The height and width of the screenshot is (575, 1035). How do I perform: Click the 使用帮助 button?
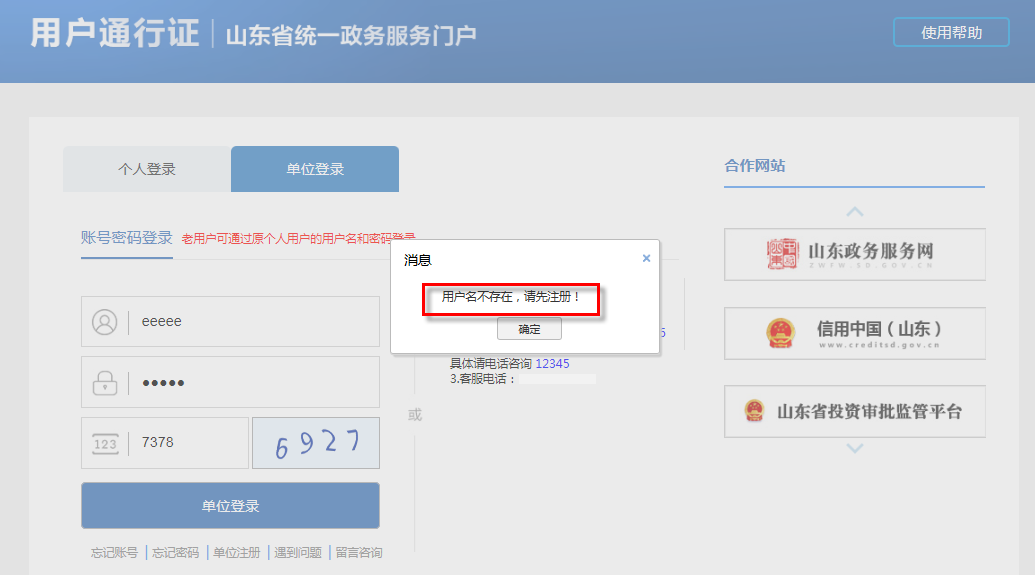tap(951, 33)
